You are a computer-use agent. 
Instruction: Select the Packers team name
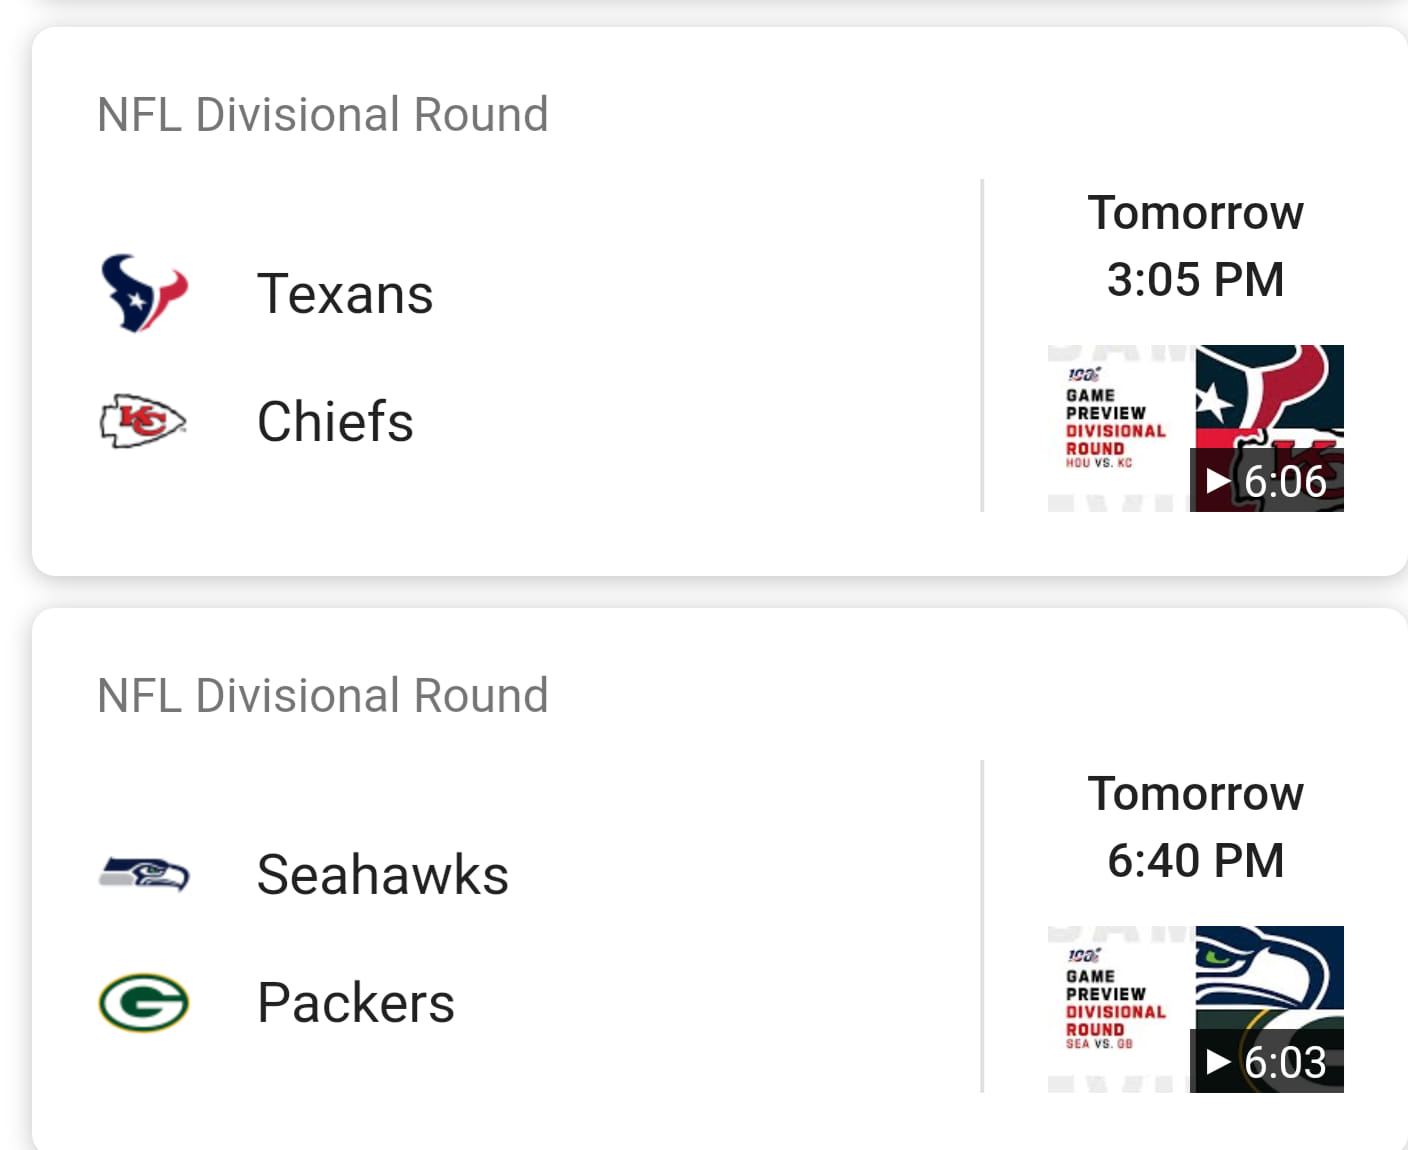355,1003
